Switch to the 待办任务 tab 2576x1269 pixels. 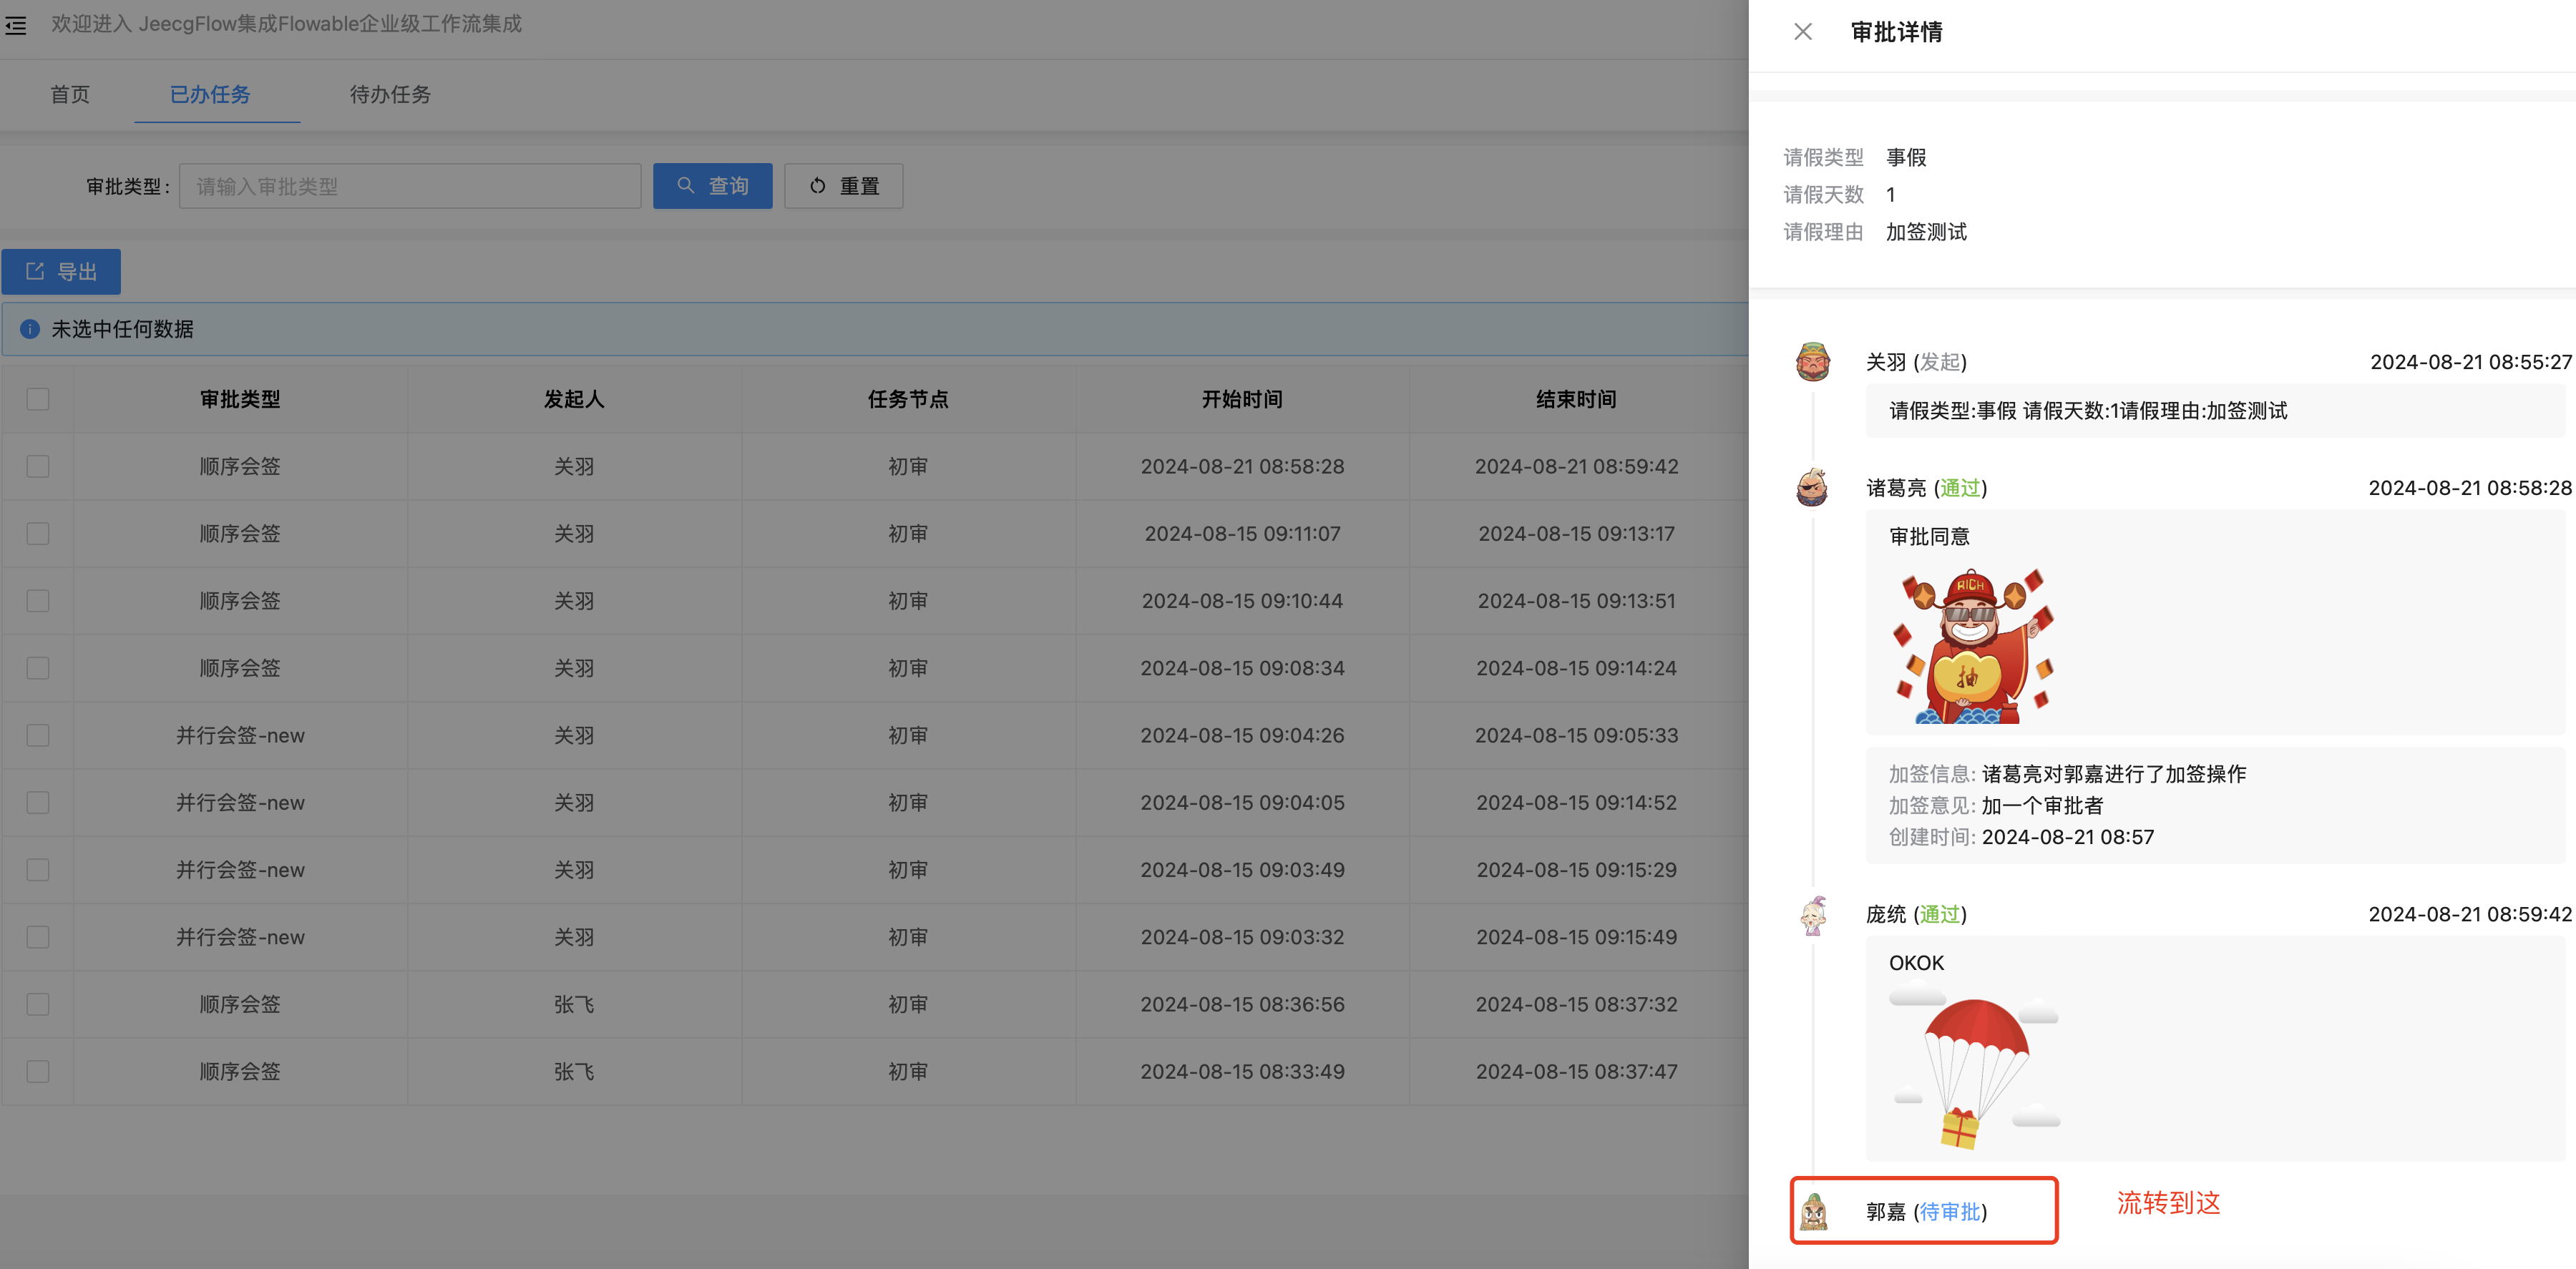pos(390,94)
